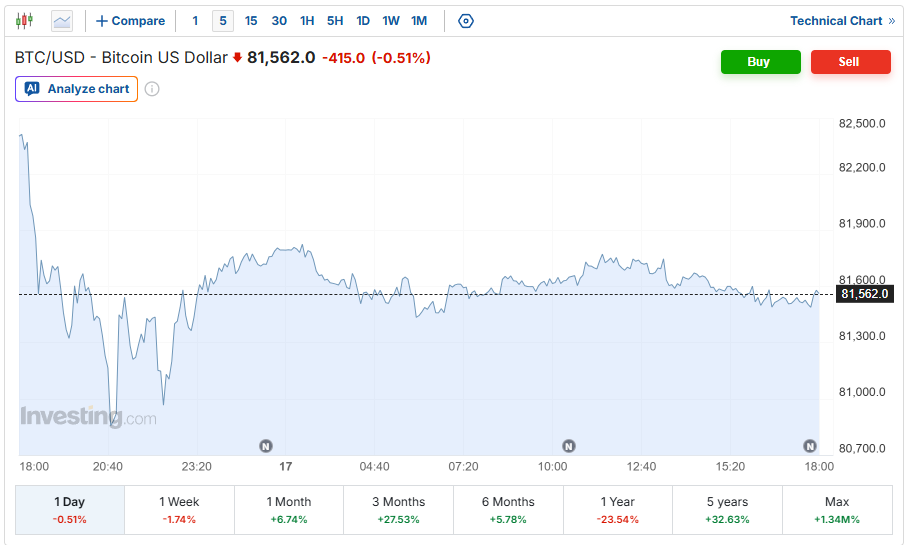Select the 6 Months range tab
The width and height of the screenshot is (910, 545).
tap(508, 510)
